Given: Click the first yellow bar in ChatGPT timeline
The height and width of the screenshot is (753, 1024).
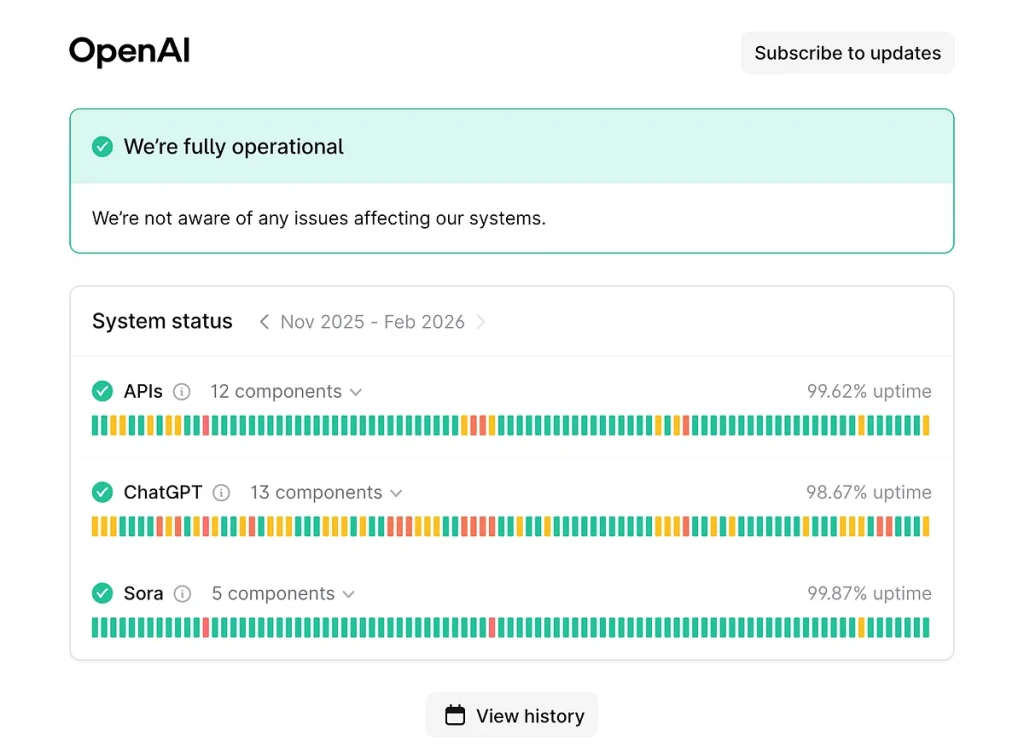Looking at the screenshot, I should [96, 527].
